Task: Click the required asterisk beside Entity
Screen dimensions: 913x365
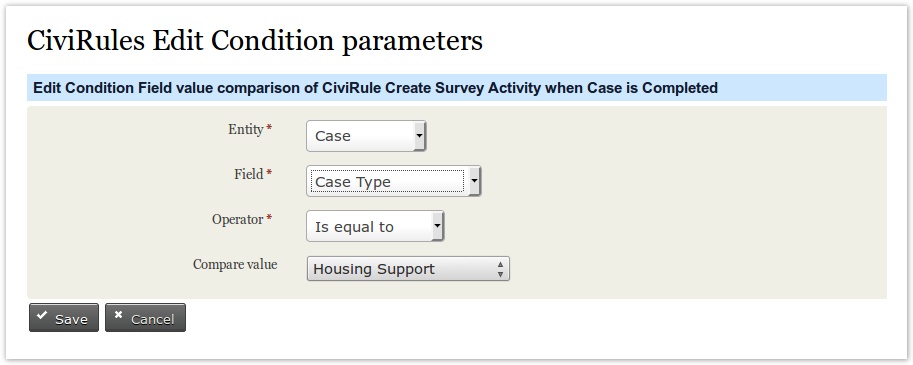Action: pyautogui.click(x=270, y=128)
